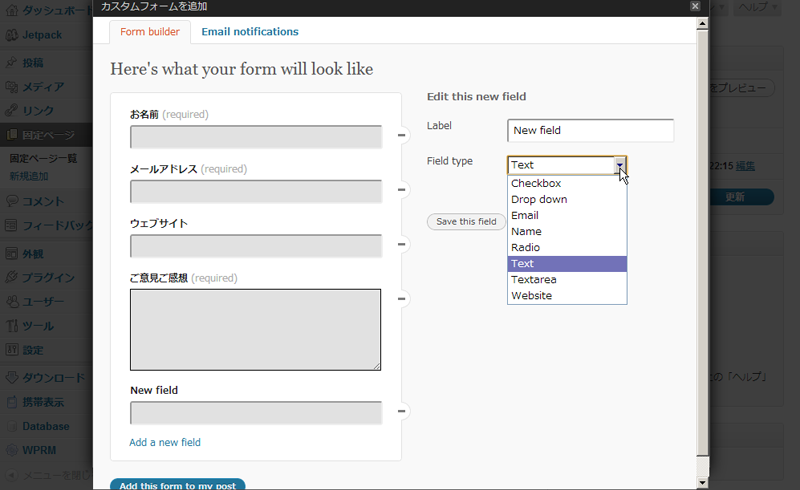Click the dialog scrollbar down arrow
The height and width of the screenshot is (490, 800).
[x=703, y=482]
